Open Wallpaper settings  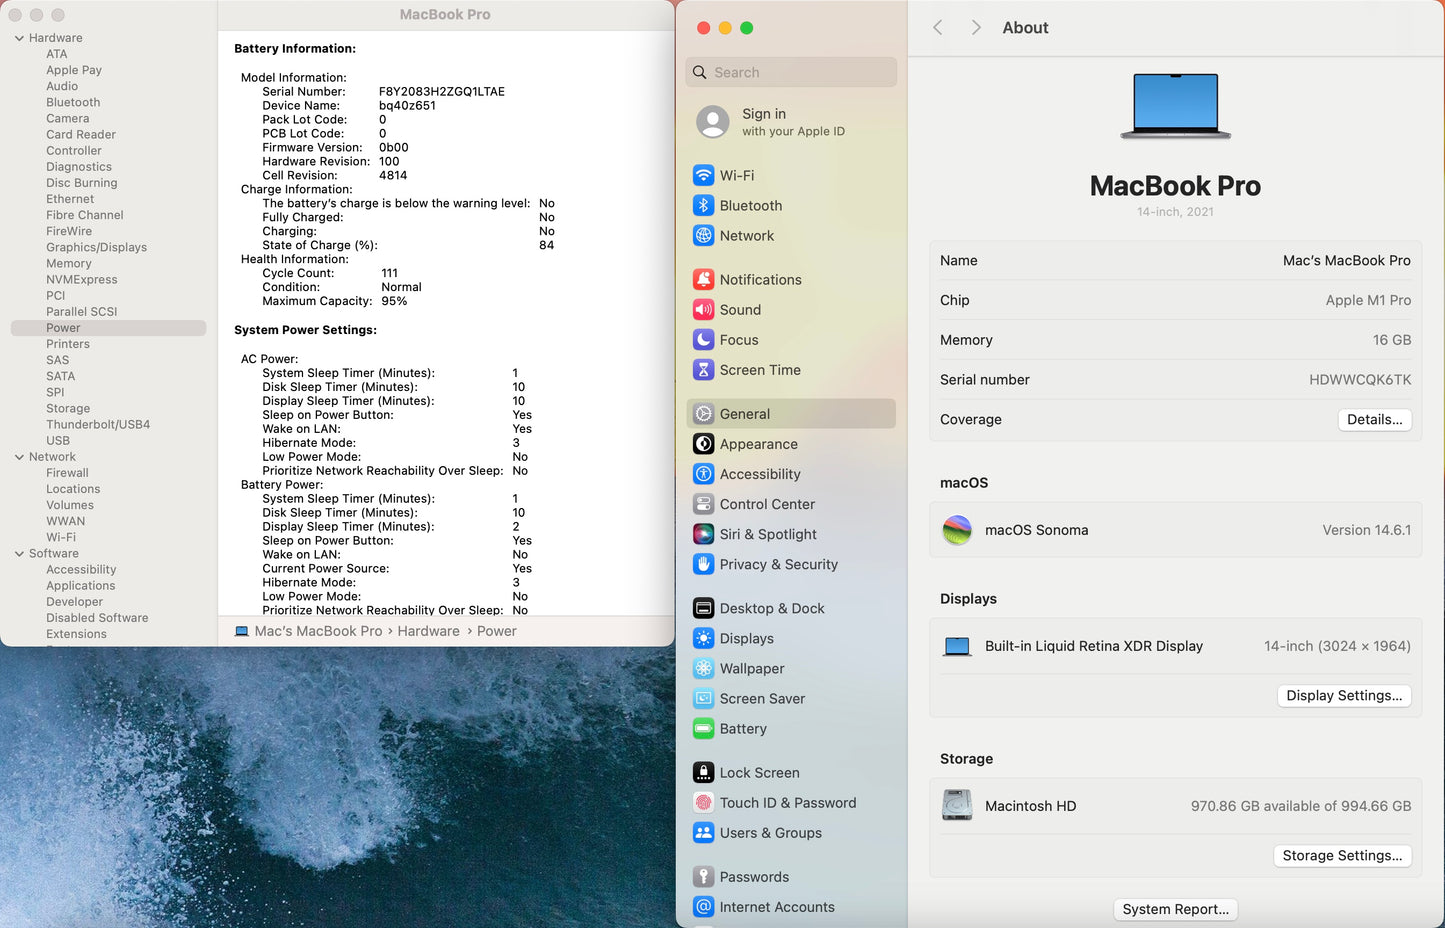pos(752,668)
